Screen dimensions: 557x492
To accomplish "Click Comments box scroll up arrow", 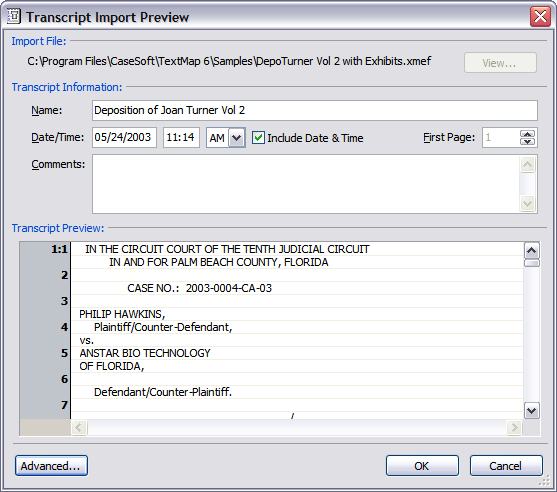I will [528, 164].
